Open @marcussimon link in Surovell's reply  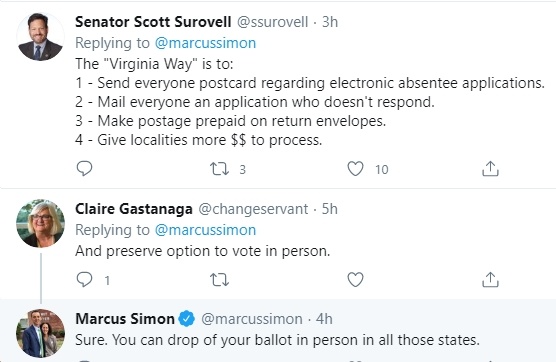click(x=205, y=43)
